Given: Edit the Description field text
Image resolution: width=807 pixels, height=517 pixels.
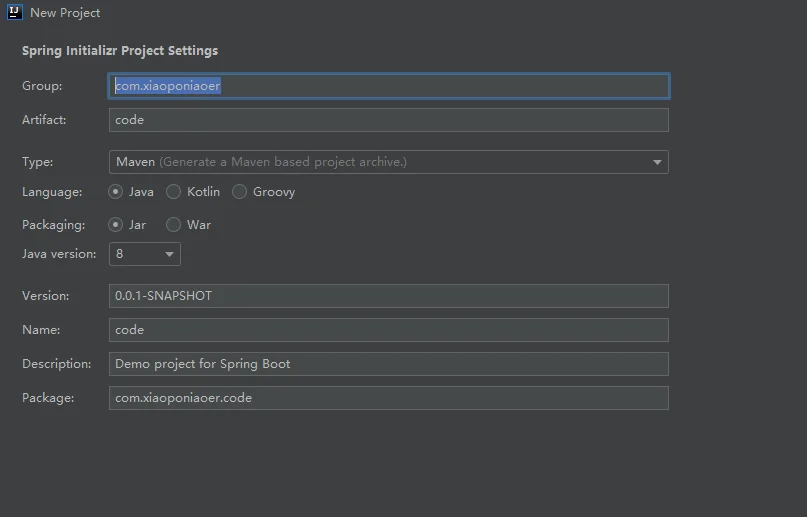Looking at the screenshot, I should point(389,364).
